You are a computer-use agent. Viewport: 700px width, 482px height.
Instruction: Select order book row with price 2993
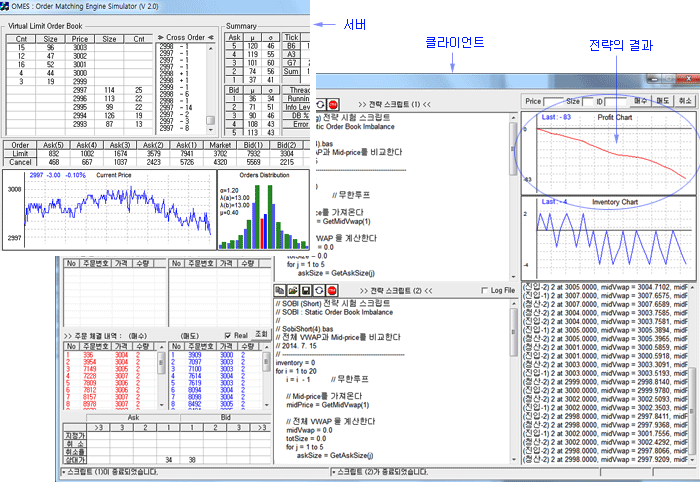pos(80,124)
